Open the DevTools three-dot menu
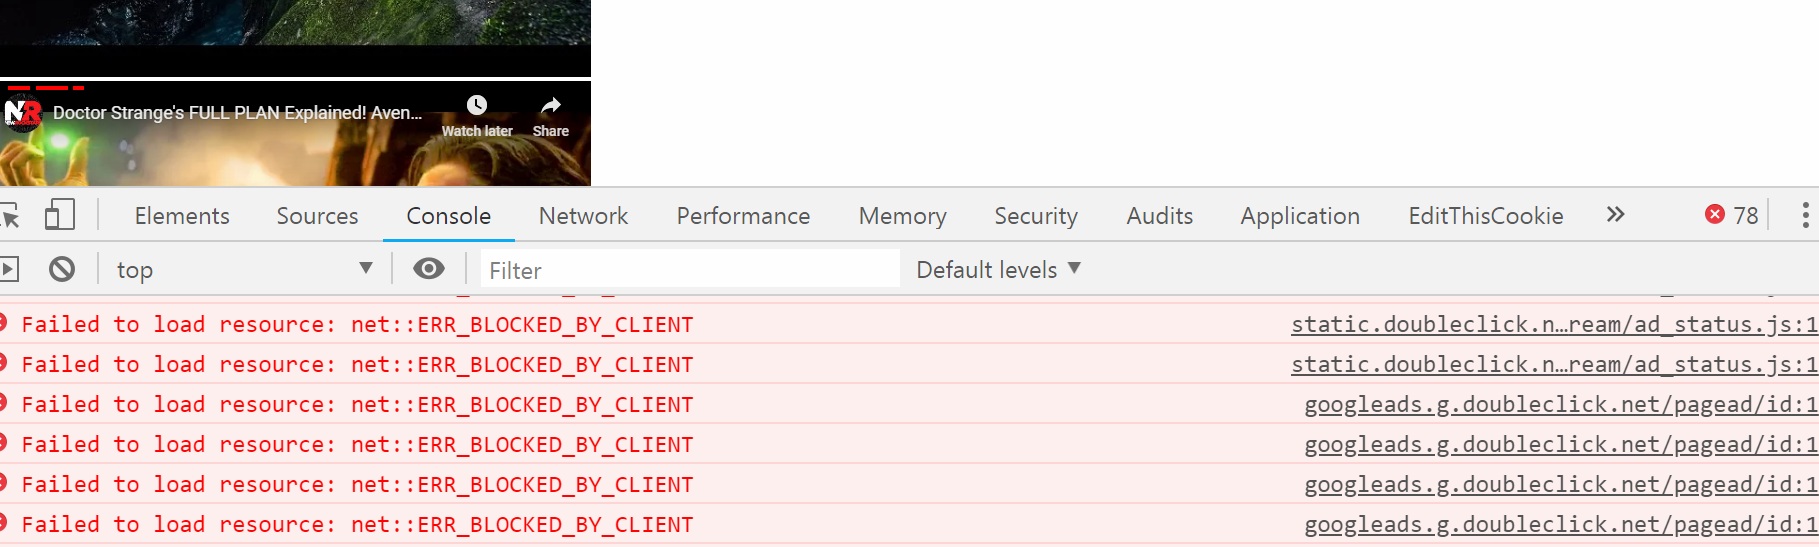Viewport: 1819px width, 547px height. [x=1805, y=215]
